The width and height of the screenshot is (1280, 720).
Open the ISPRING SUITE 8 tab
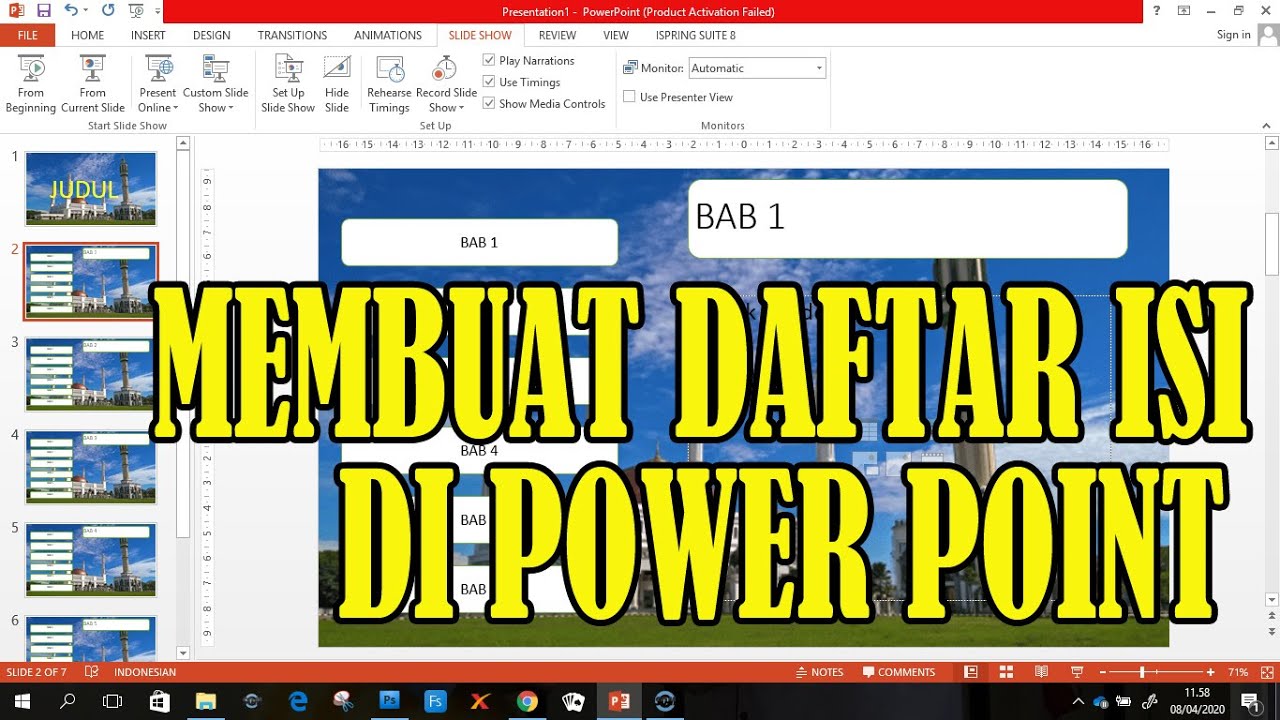(x=696, y=35)
